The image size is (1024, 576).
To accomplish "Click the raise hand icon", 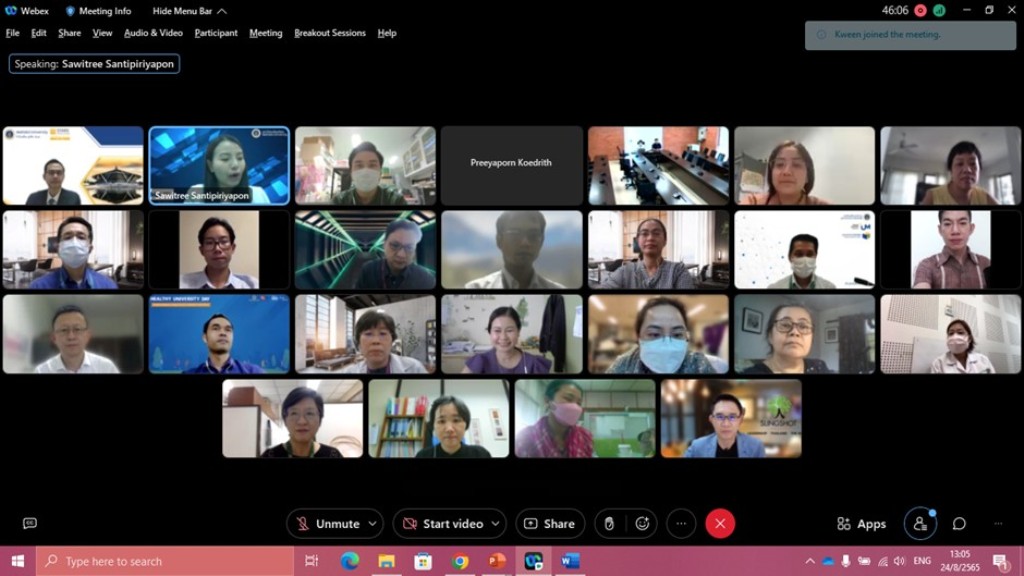I will tap(609, 523).
